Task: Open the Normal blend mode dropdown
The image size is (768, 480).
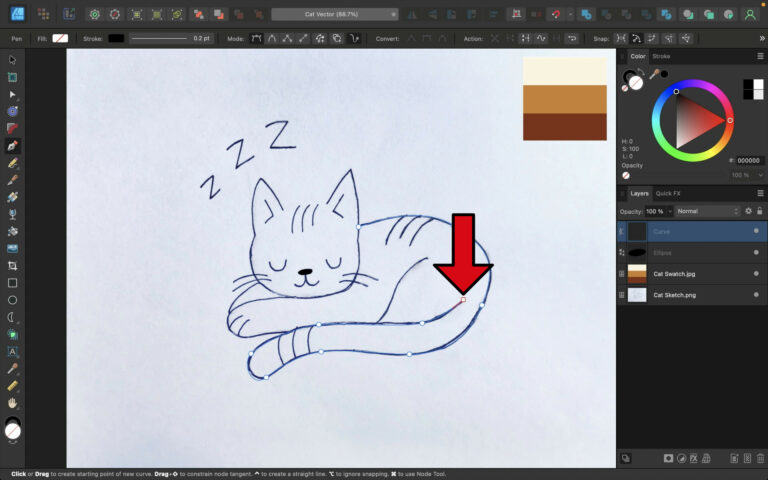Action: pos(708,211)
